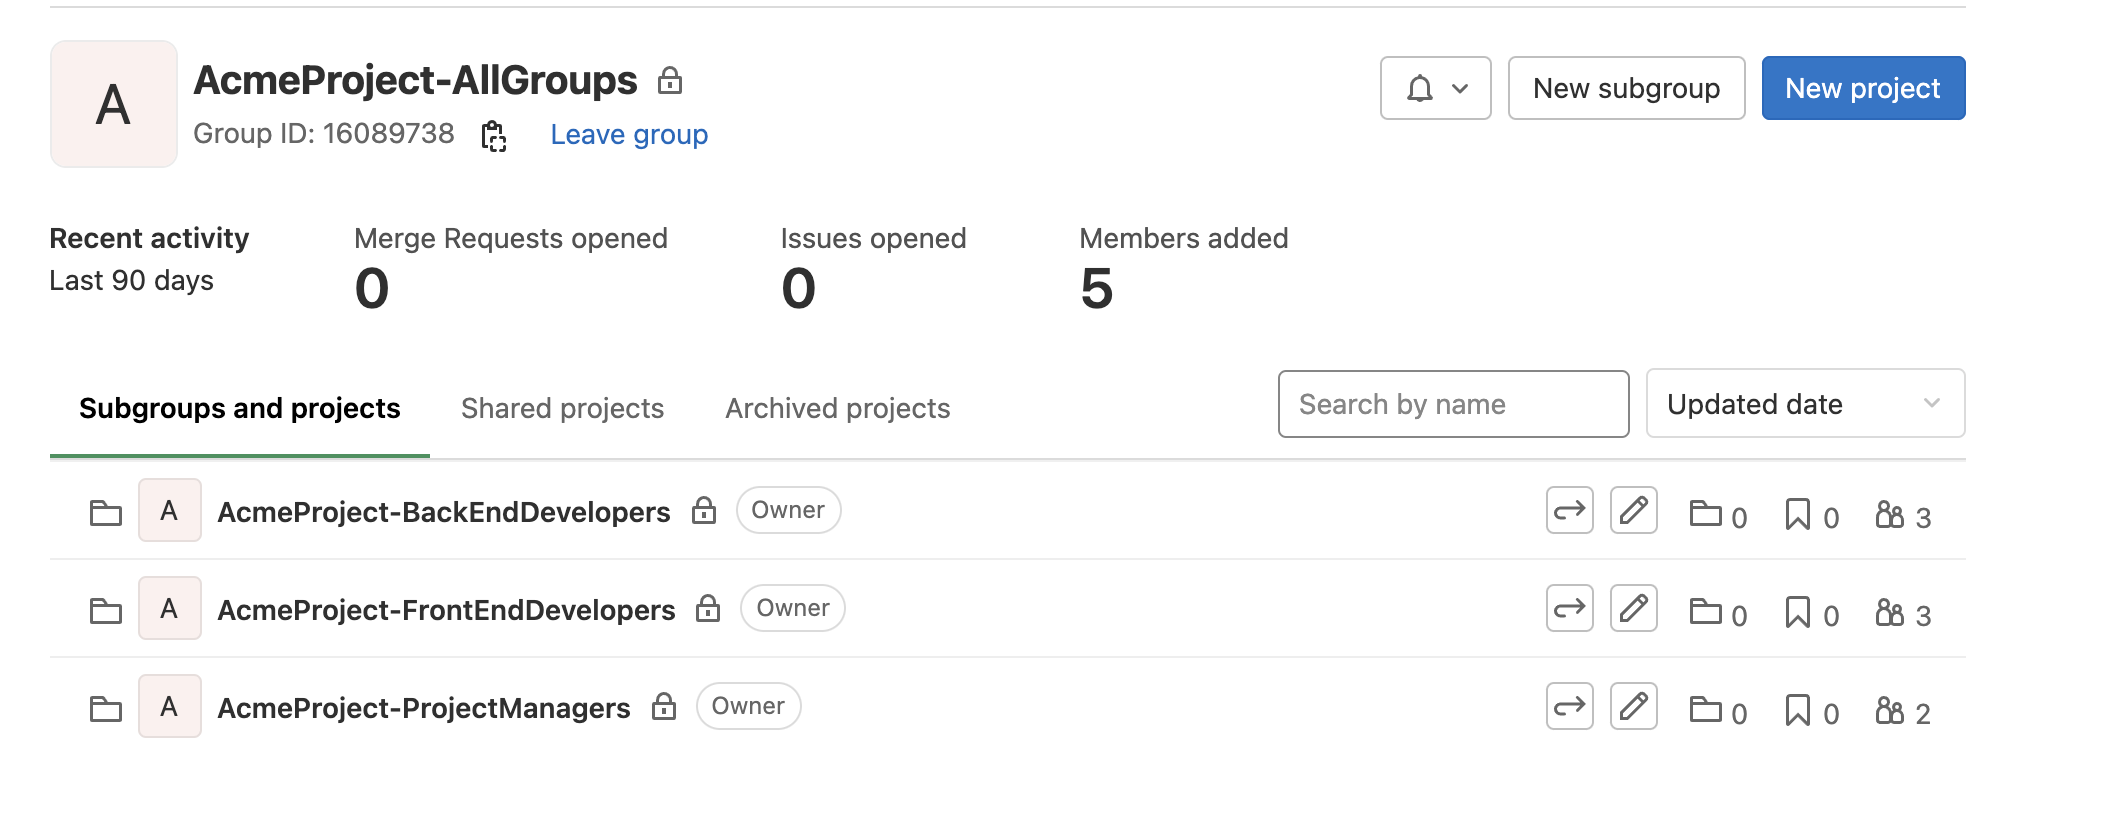Click edit pencil for AcmeProject-ProjectManagers

(1634, 707)
